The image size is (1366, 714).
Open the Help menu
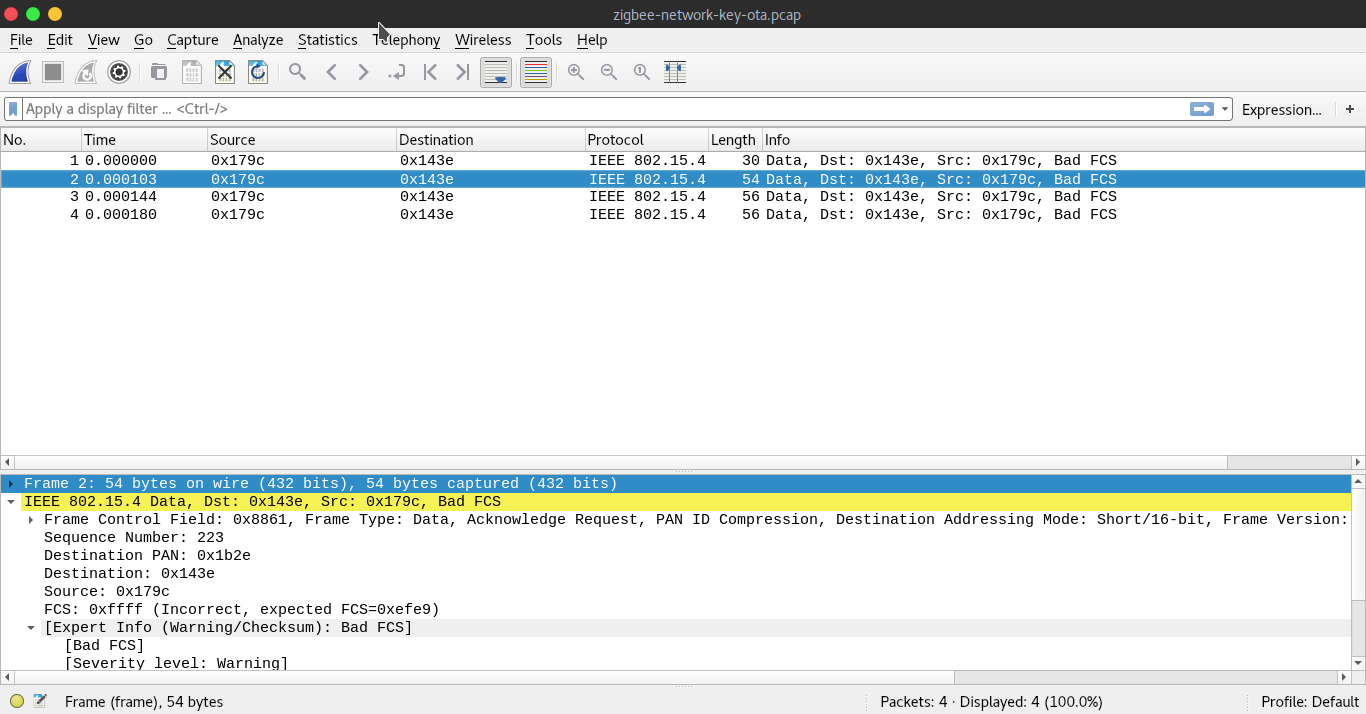[592, 40]
